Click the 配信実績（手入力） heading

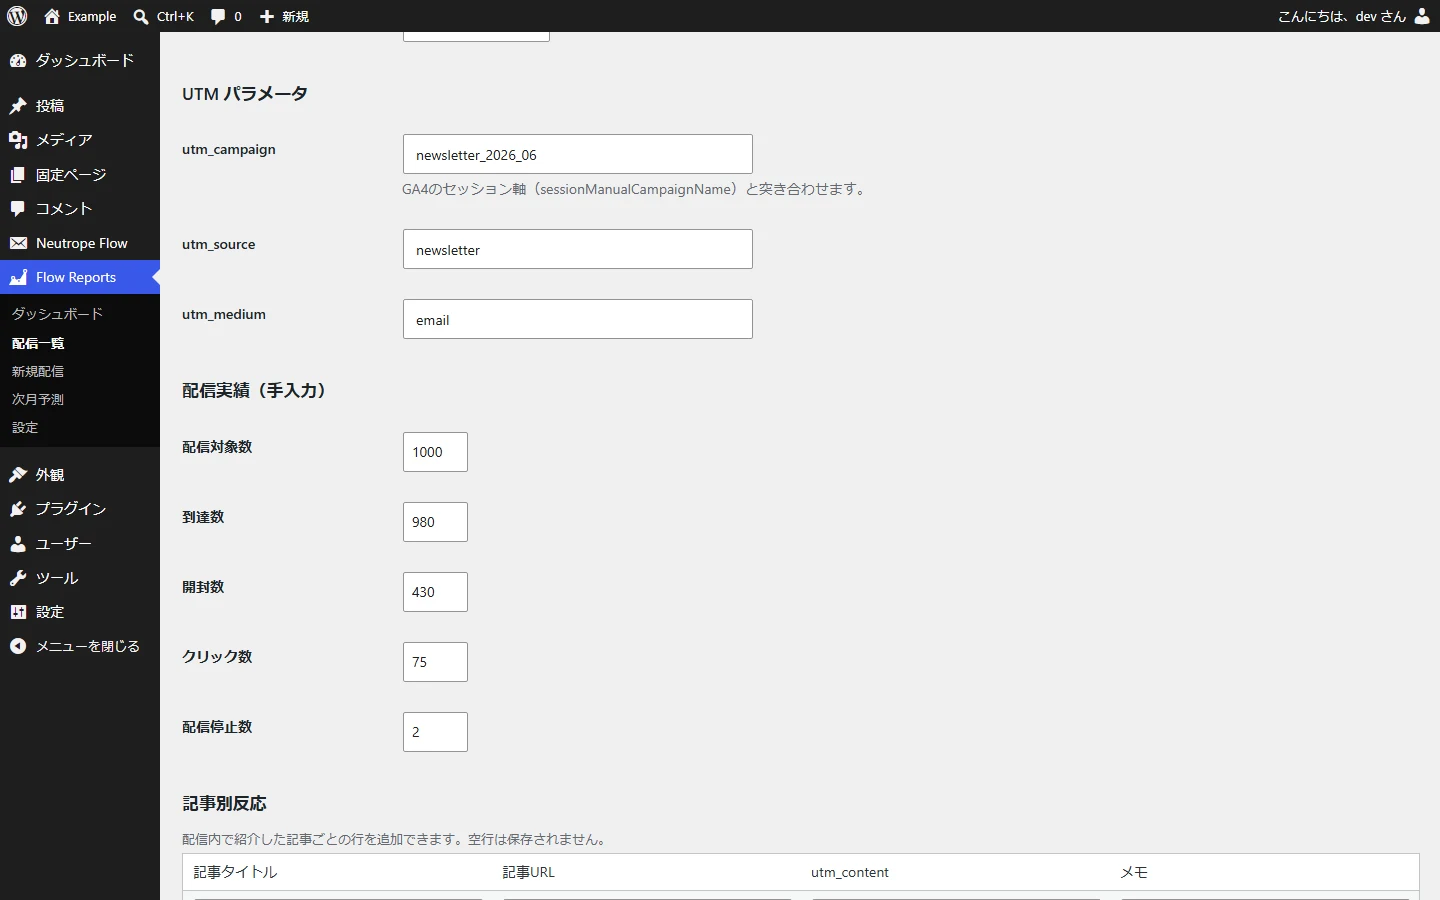point(254,391)
